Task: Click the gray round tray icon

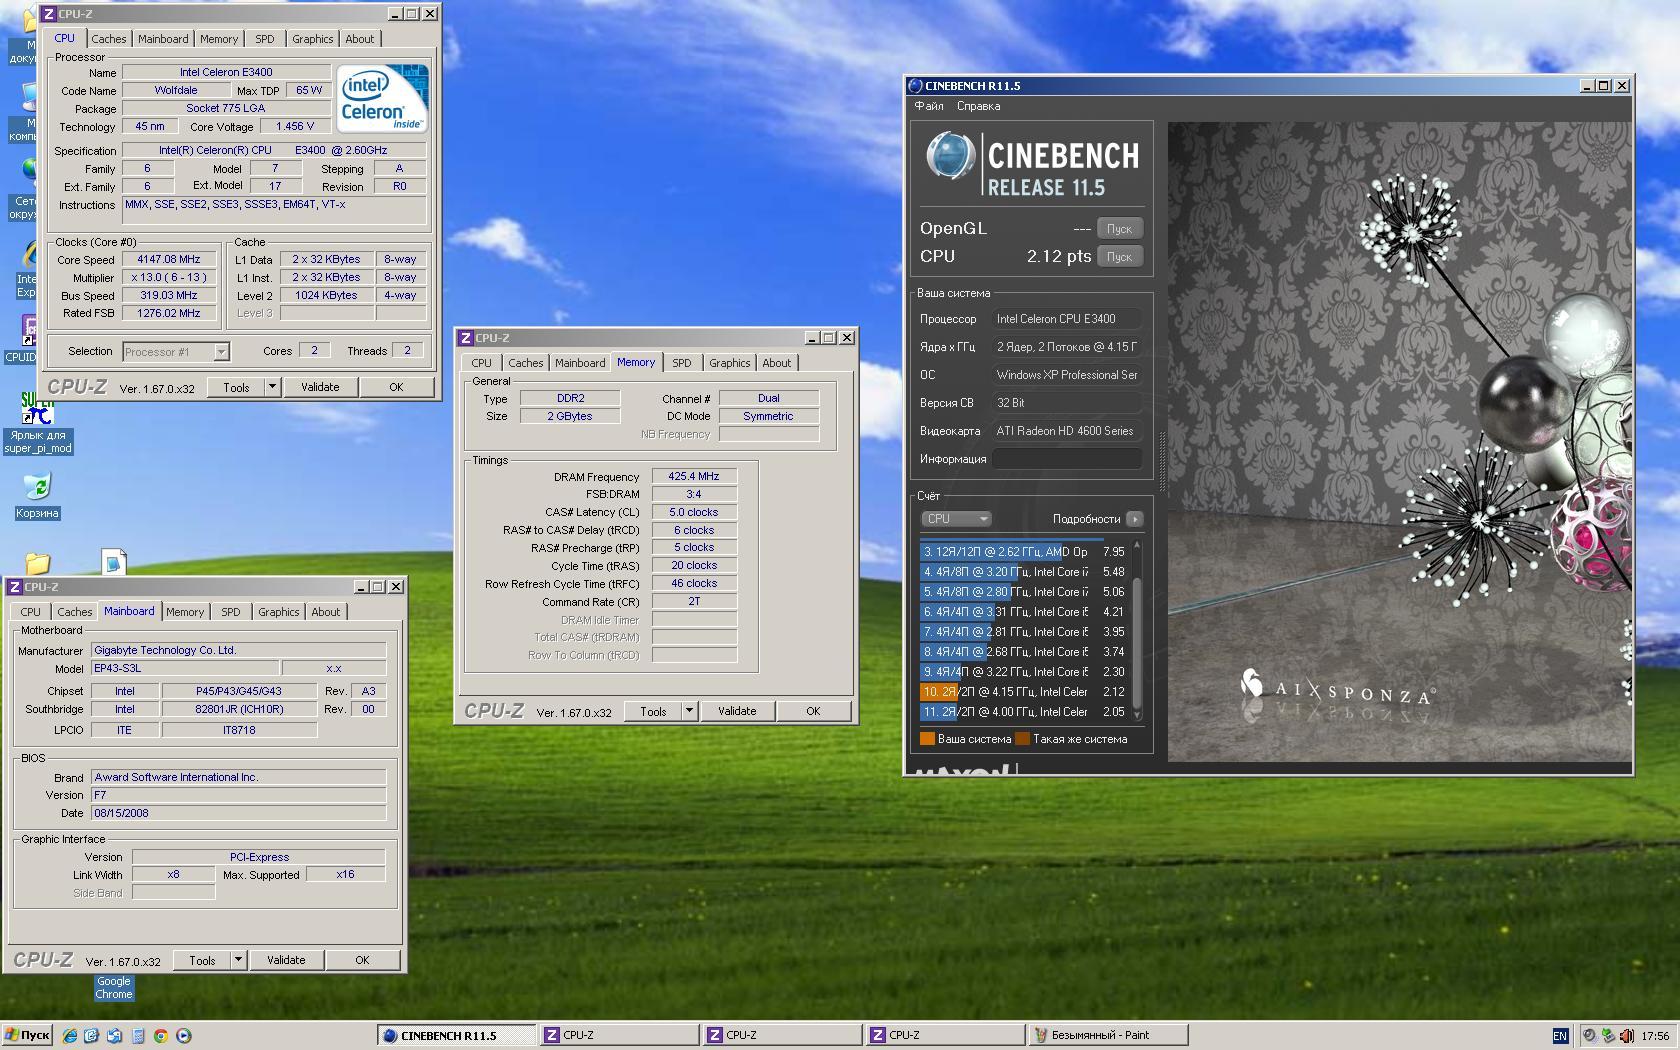Action: [x=1589, y=1036]
